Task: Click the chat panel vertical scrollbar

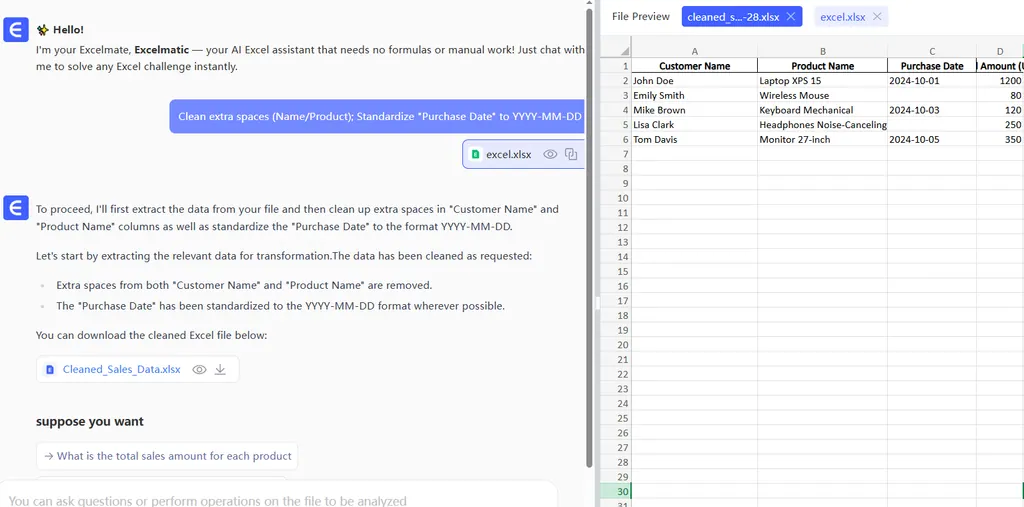Action: tap(589, 230)
